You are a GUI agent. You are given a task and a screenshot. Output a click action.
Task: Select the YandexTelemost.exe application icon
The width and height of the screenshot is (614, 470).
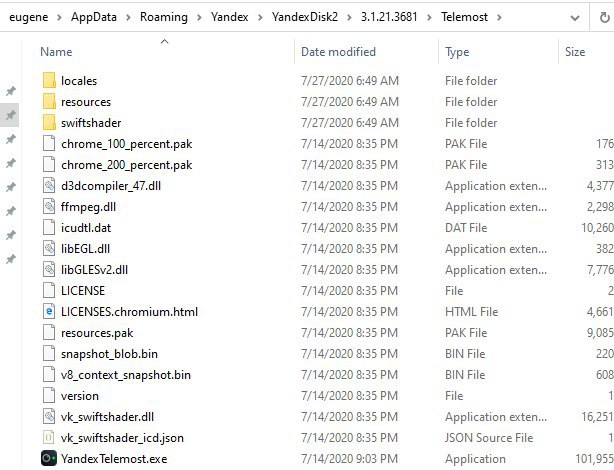(x=49, y=459)
